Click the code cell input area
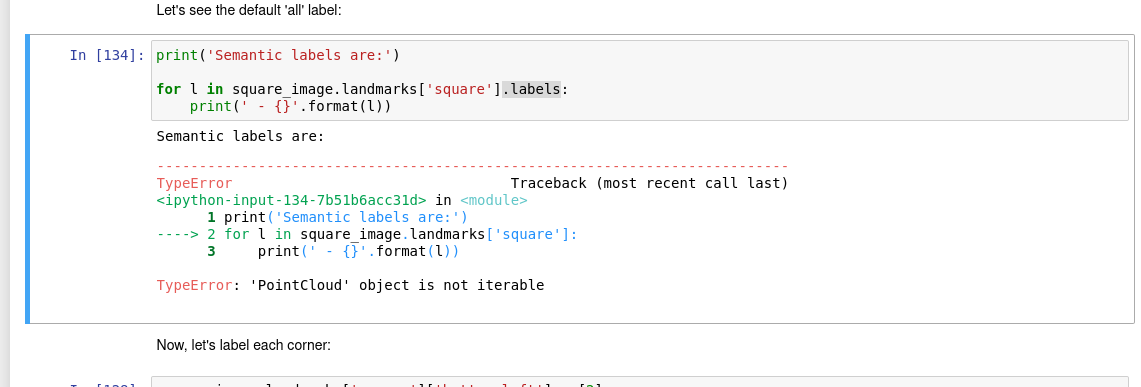Viewport: 1141px width, 387px height. [x=640, y=81]
